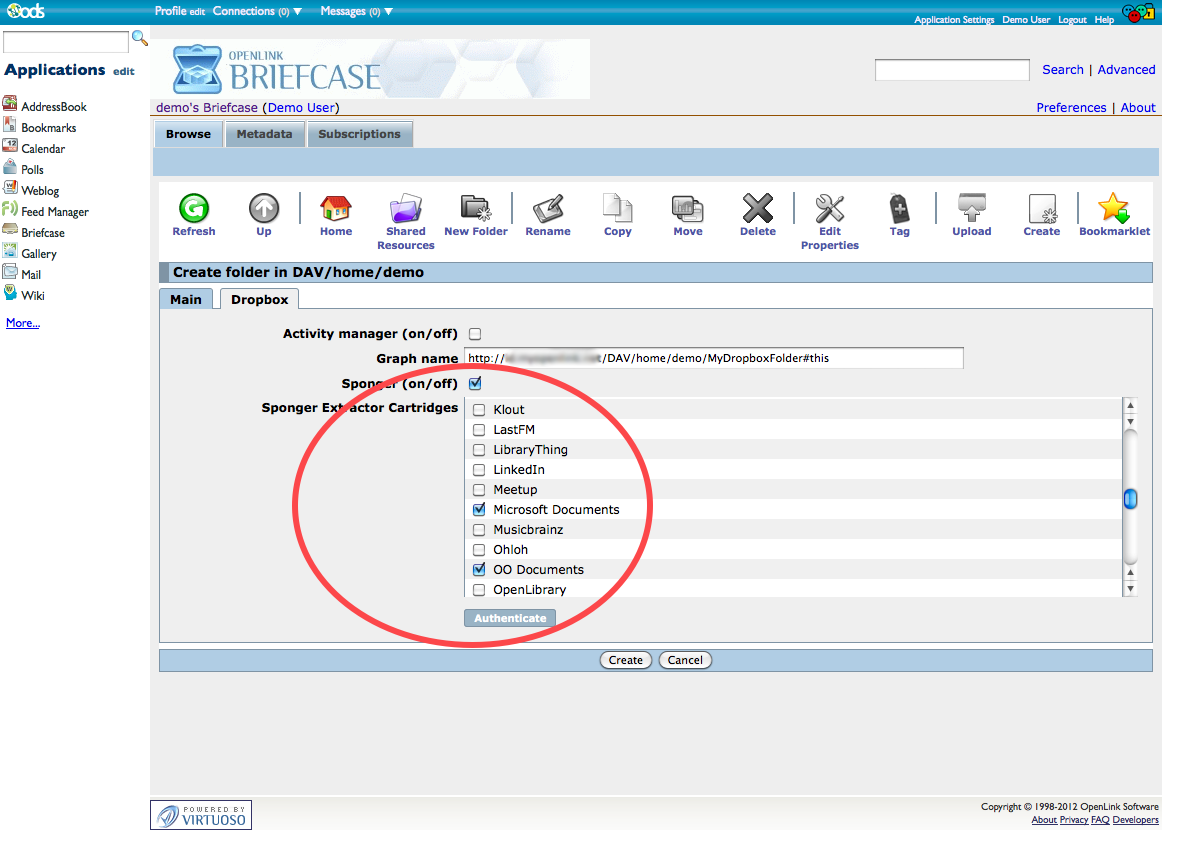Image resolution: width=1180 pixels, height=850 pixels.
Task: Select the Rename tool icon
Action: coord(548,209)
